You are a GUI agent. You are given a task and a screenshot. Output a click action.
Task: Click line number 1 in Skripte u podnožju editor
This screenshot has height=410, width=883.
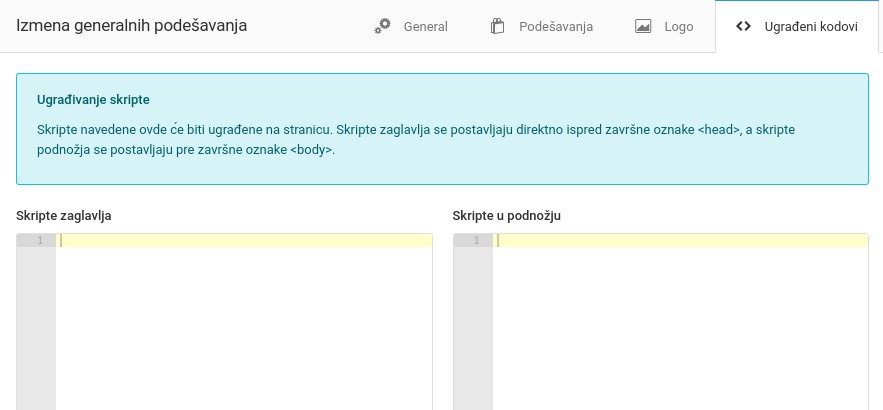(x=476, y=240)
